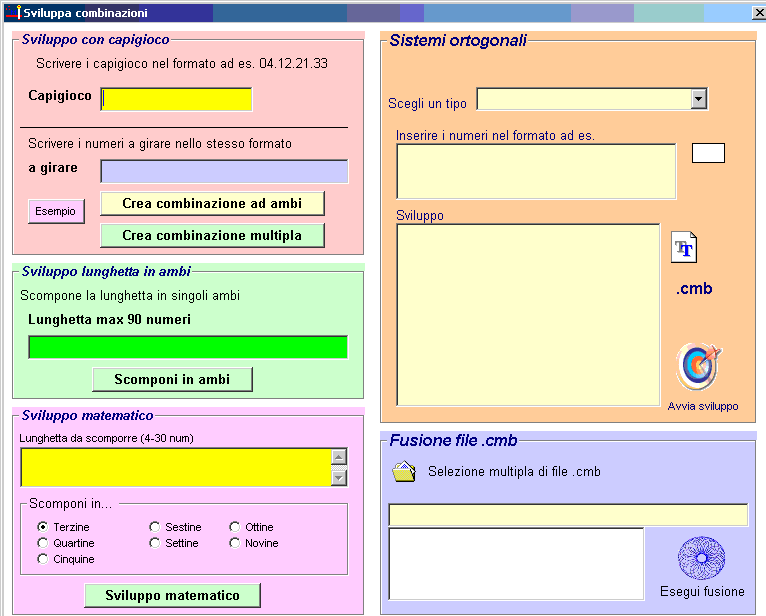The width and height of the screenshot is (766, 616).
Task: Click inside the Sviluppo output area
Action: coord(529,315)
